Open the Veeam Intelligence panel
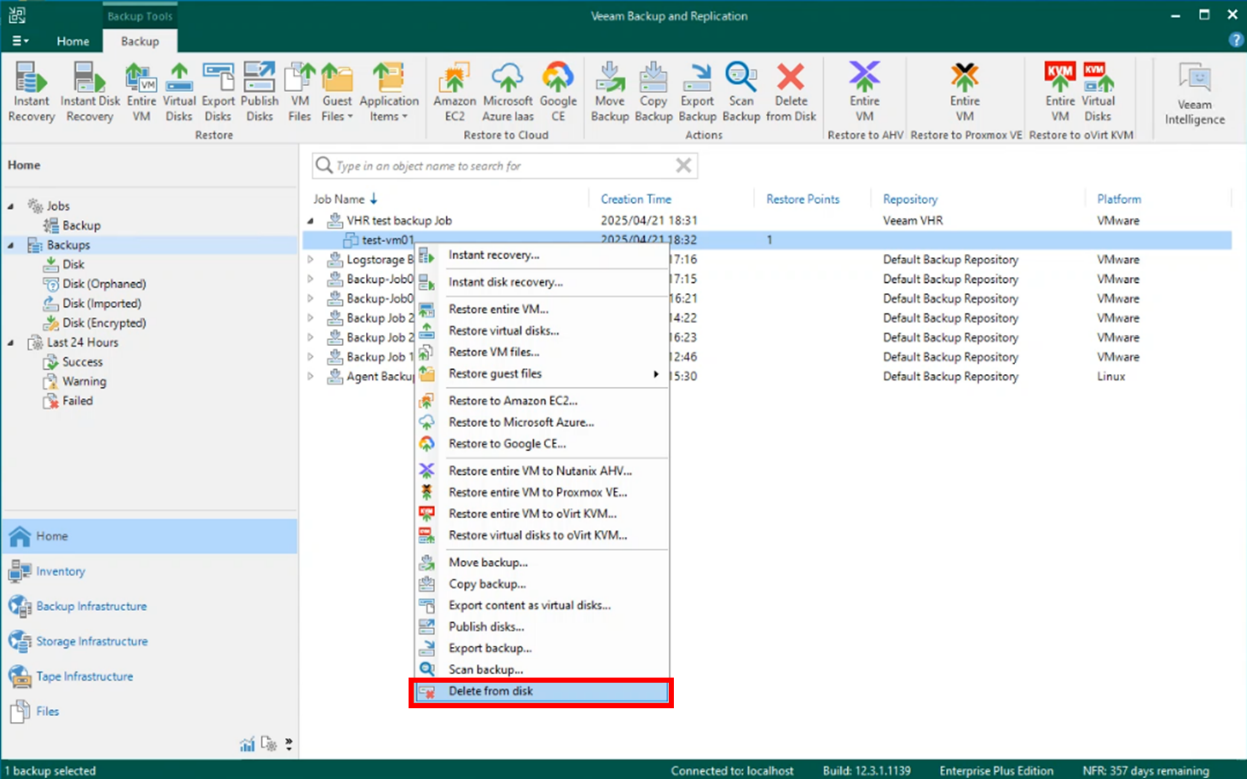Viewport: 1247px width, 779px height. point(1194,94)
